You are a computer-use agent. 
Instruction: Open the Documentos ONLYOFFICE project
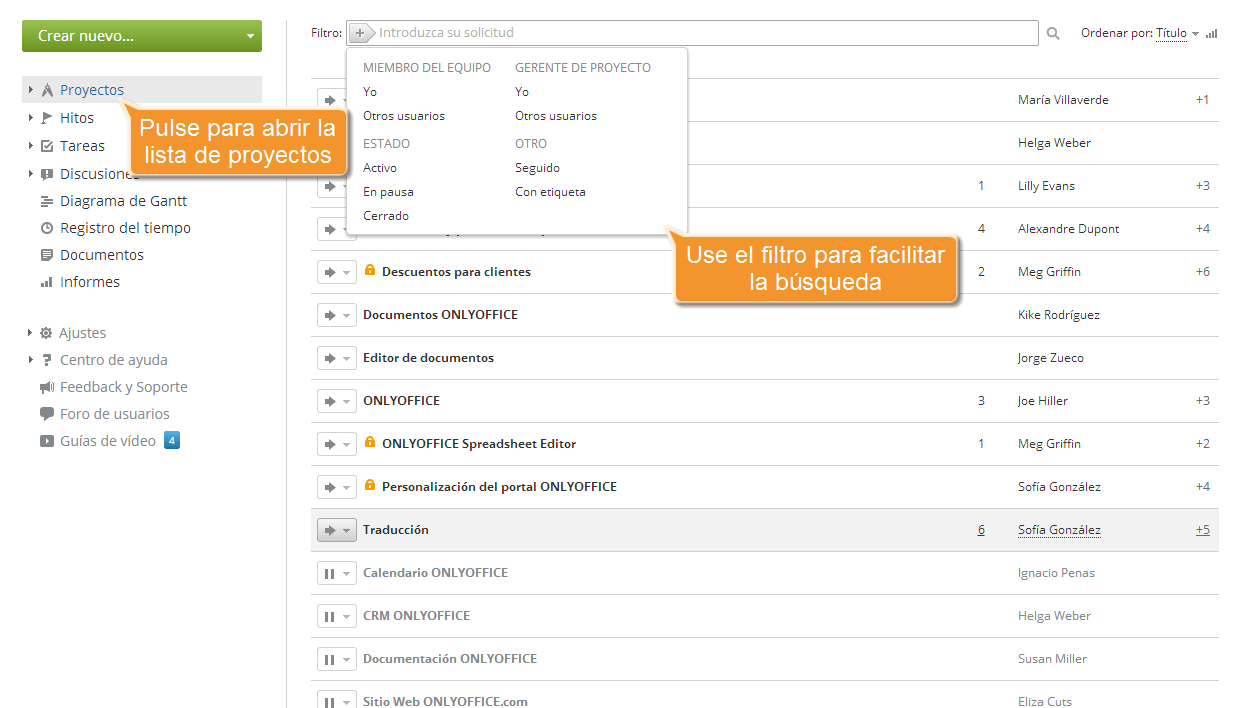[x=440, y=315]
